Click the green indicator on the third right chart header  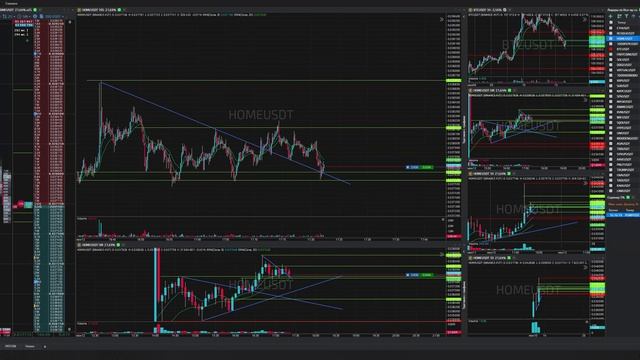click(x=509, y=173)
